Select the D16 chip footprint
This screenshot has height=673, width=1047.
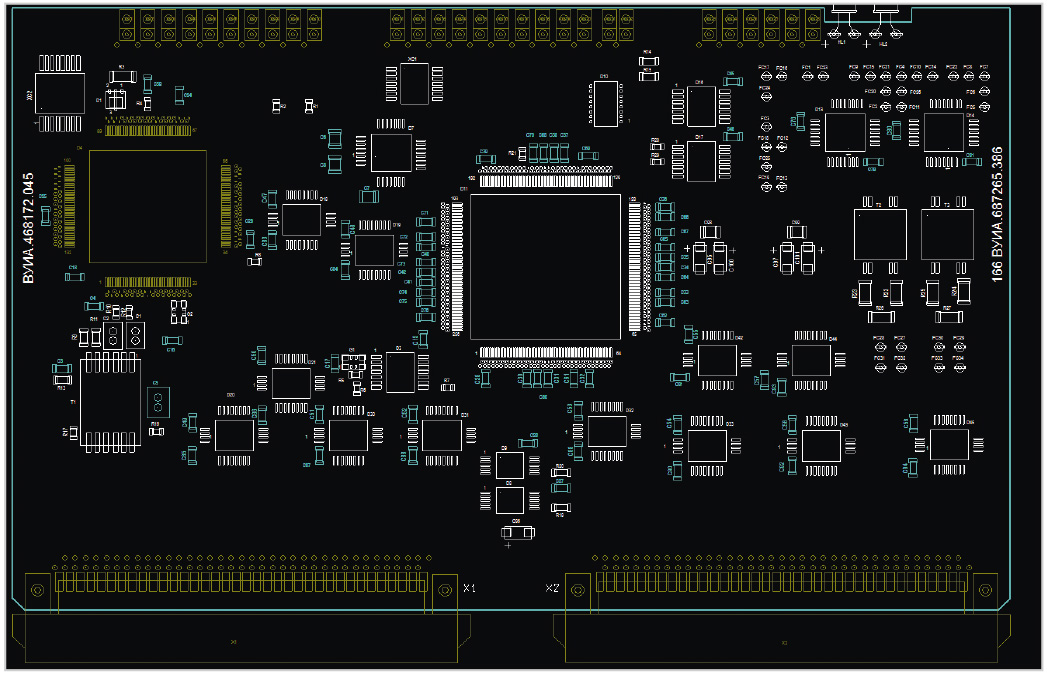click(x=701, y=106)
